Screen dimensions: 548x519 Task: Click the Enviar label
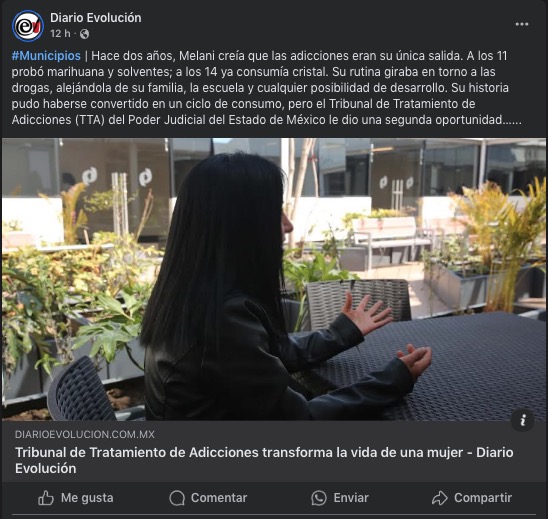(351, 498)
